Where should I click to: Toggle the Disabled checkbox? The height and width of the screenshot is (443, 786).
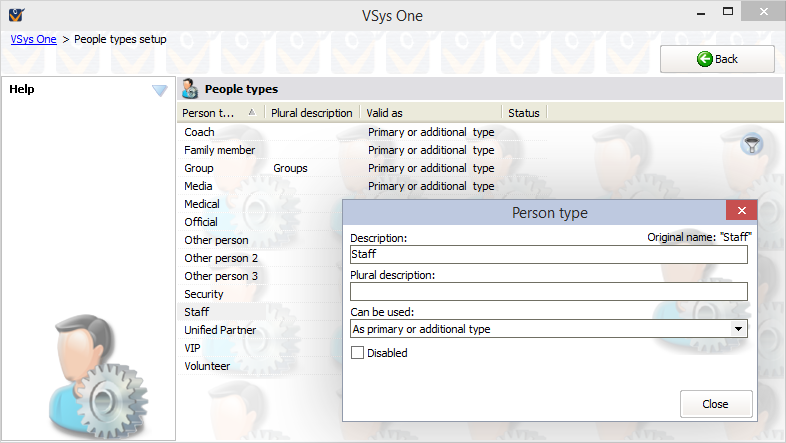point(357,353)
